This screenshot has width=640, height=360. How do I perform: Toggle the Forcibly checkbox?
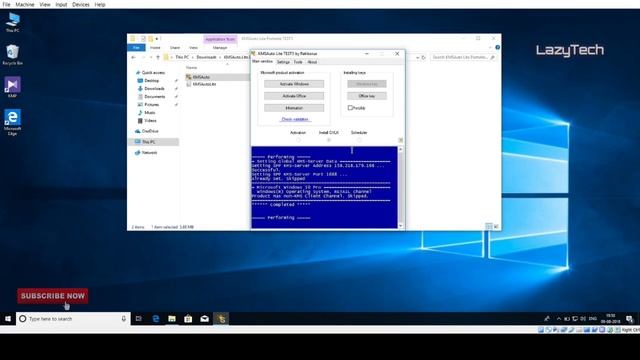[x=350, y=108]
